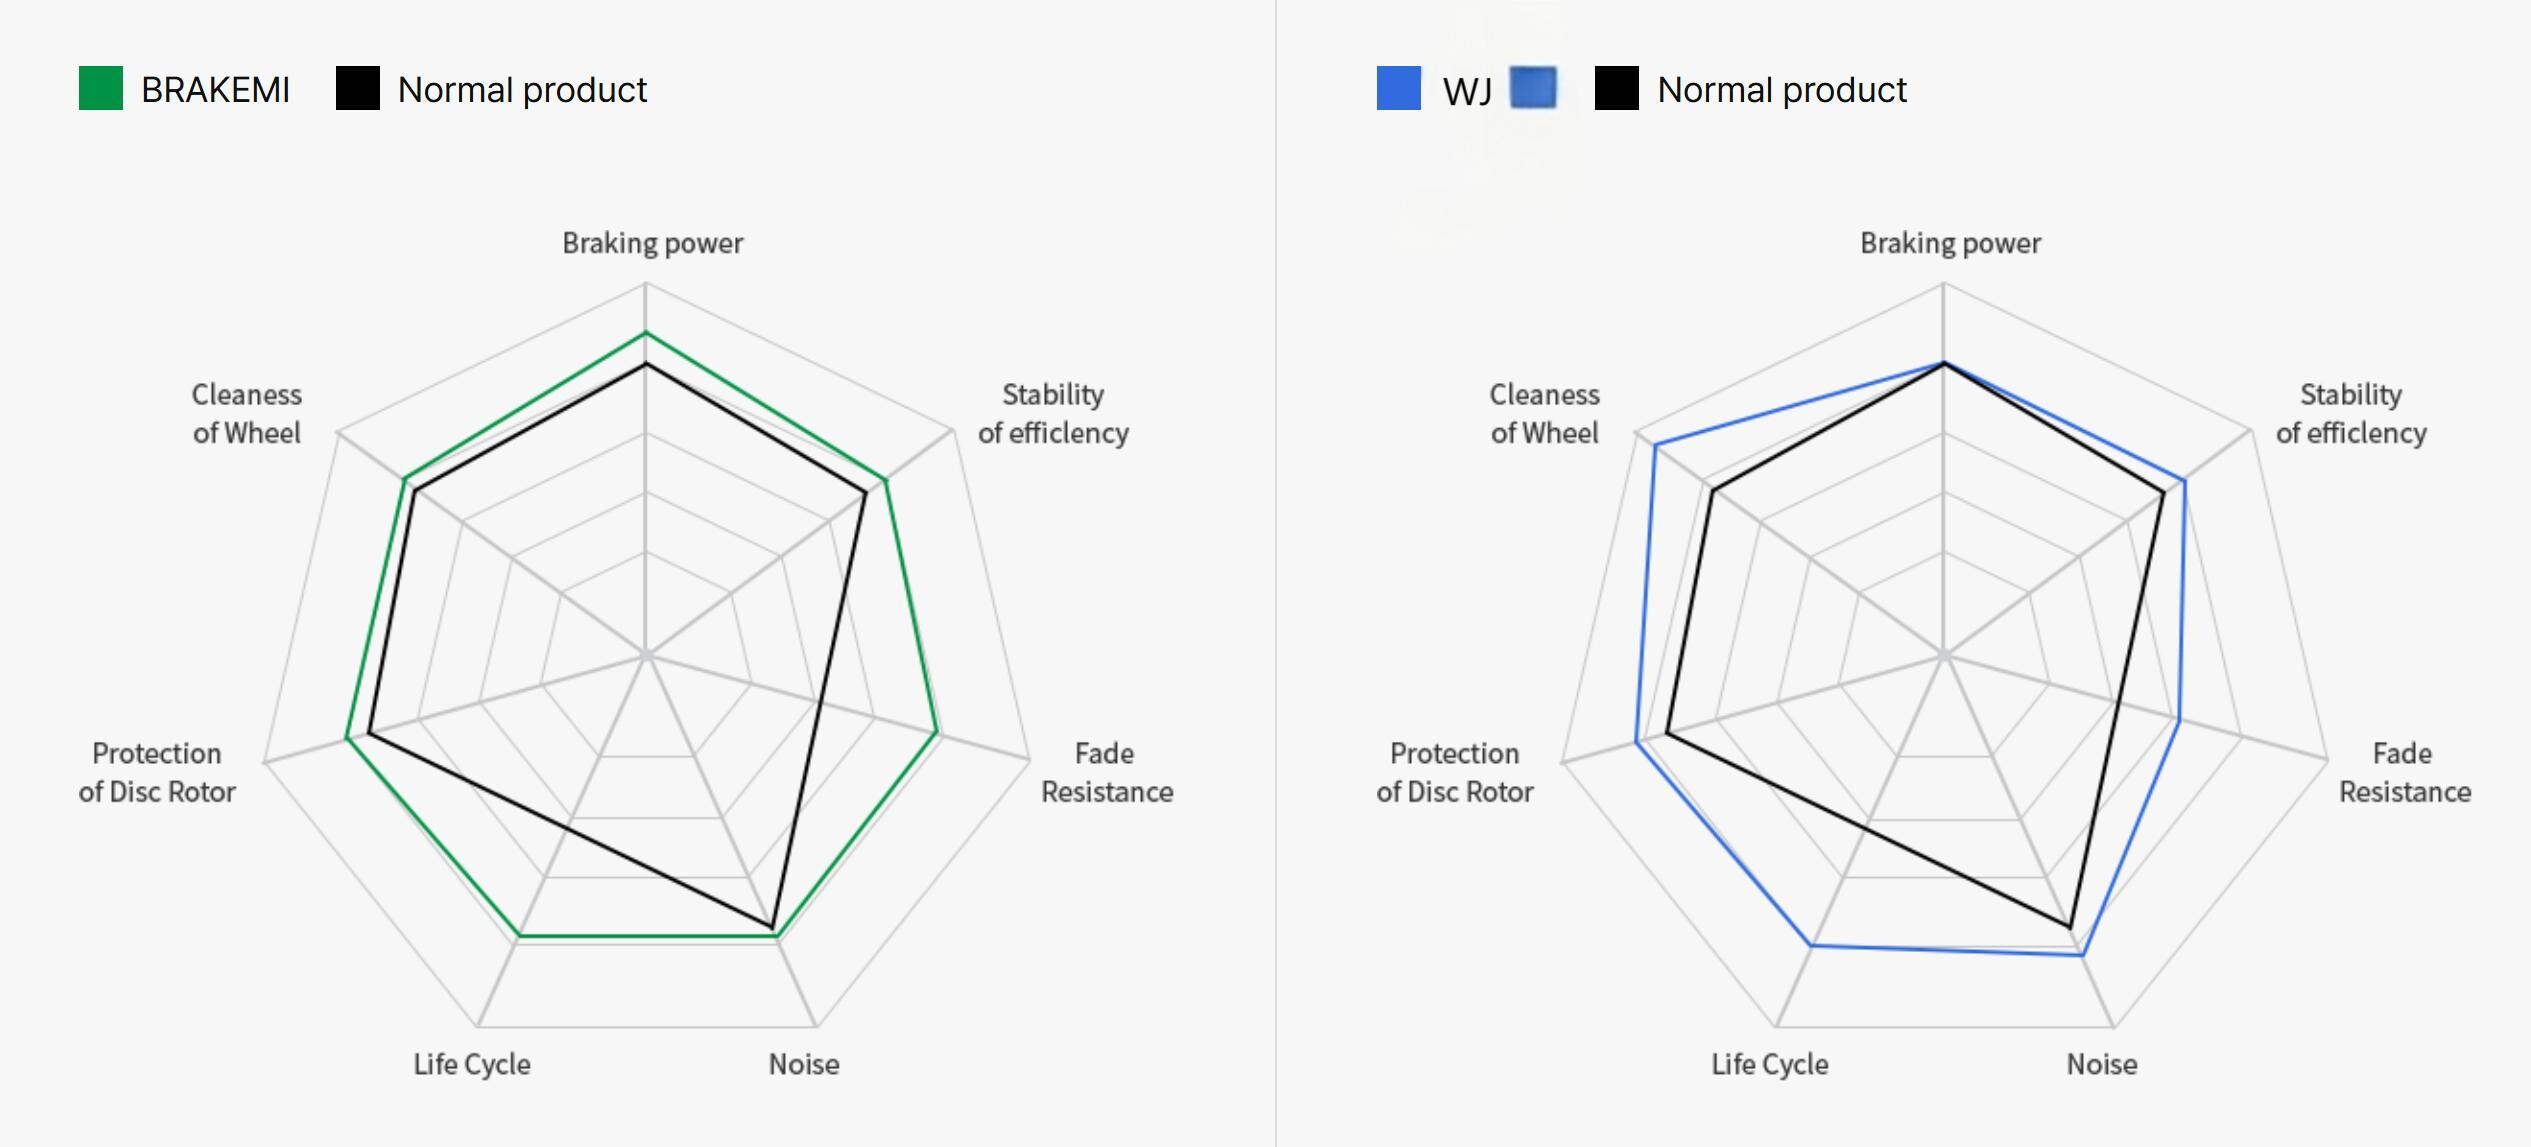Click the green BRAKEMI legend swatch
Image resolution: width=2531 pixels, height=1147 pixels.
tap(101, 88)
